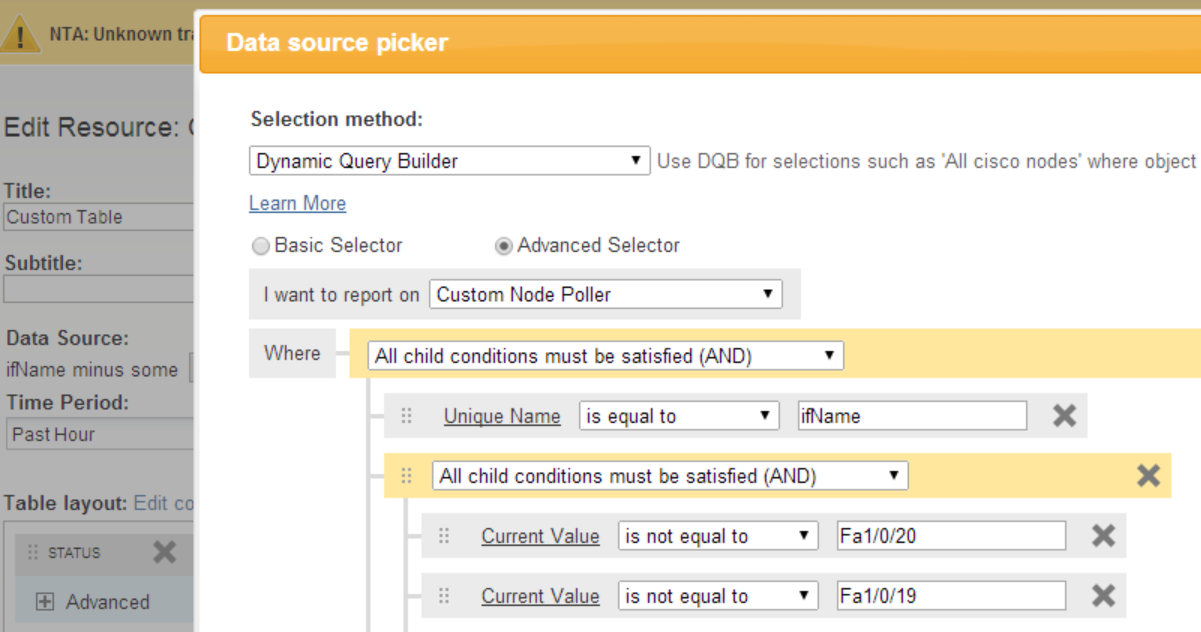Select the Advanced Selector radio button
Image resolution: width=1201 pixels, height=632 pixels.
pos(504,246)
